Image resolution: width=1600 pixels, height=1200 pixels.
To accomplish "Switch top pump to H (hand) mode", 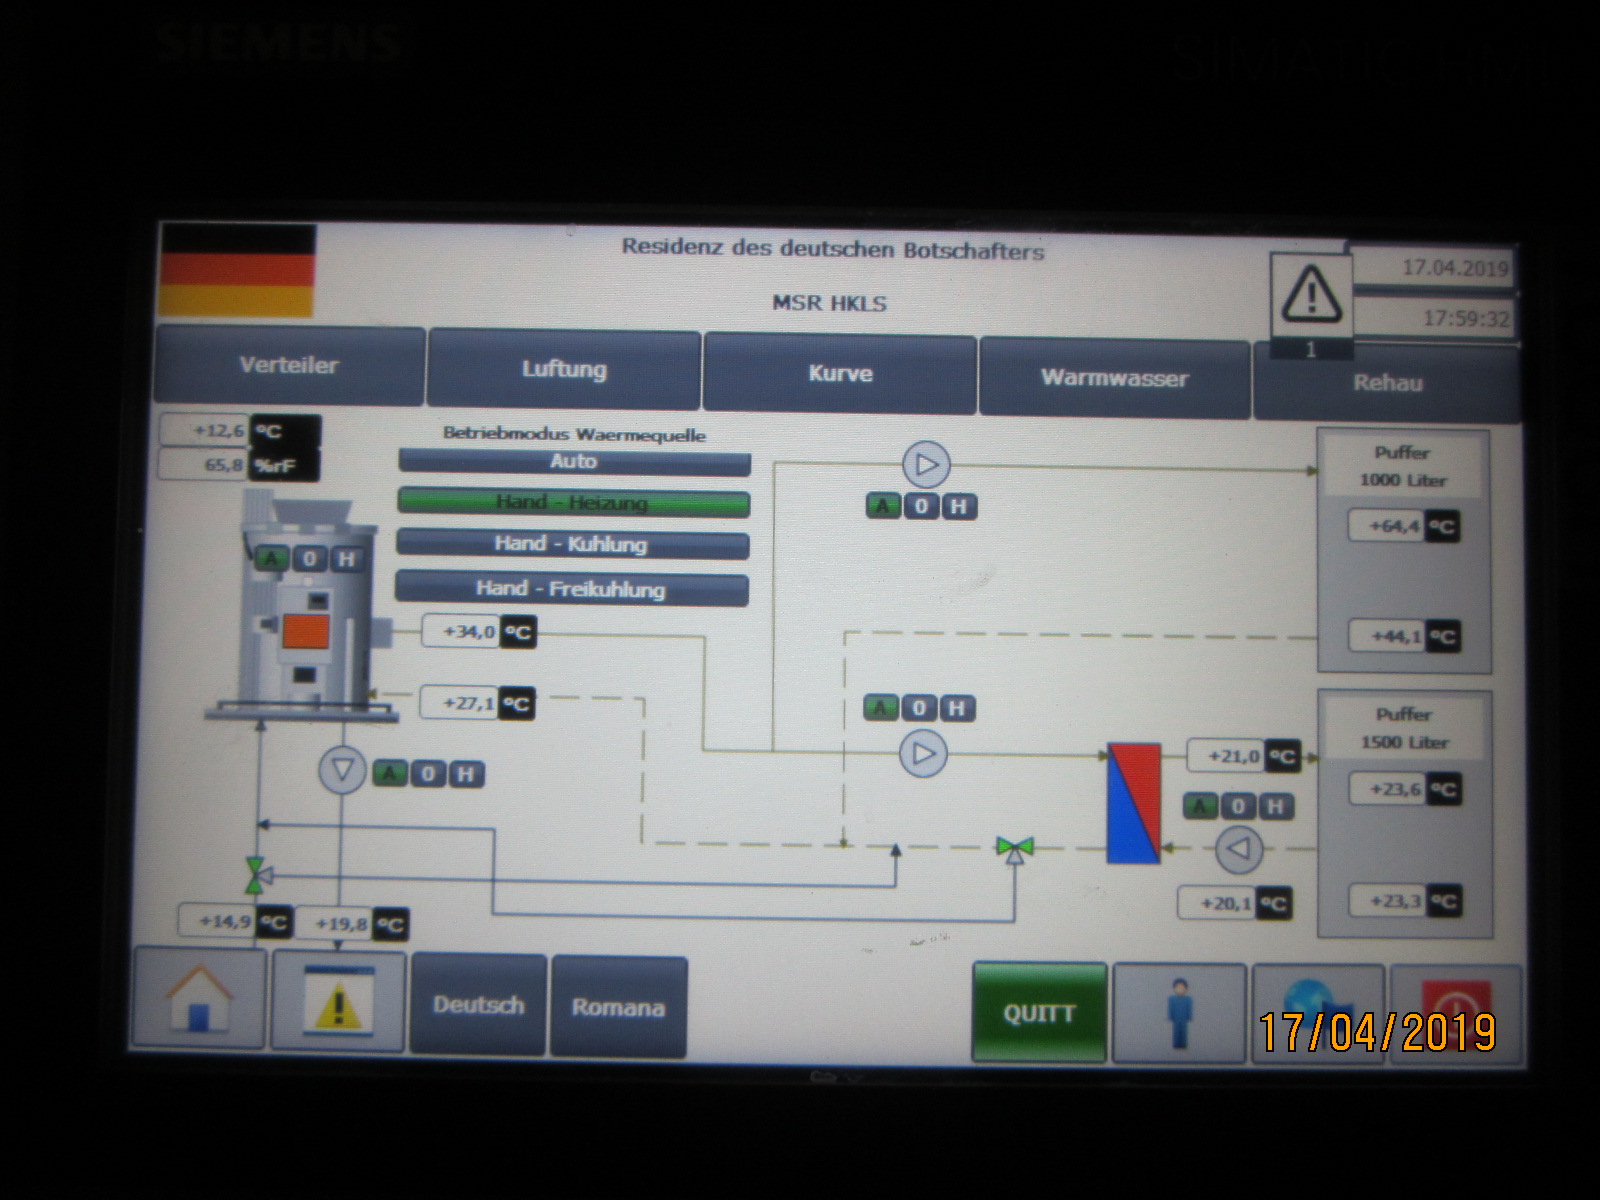I will (958, 506).
